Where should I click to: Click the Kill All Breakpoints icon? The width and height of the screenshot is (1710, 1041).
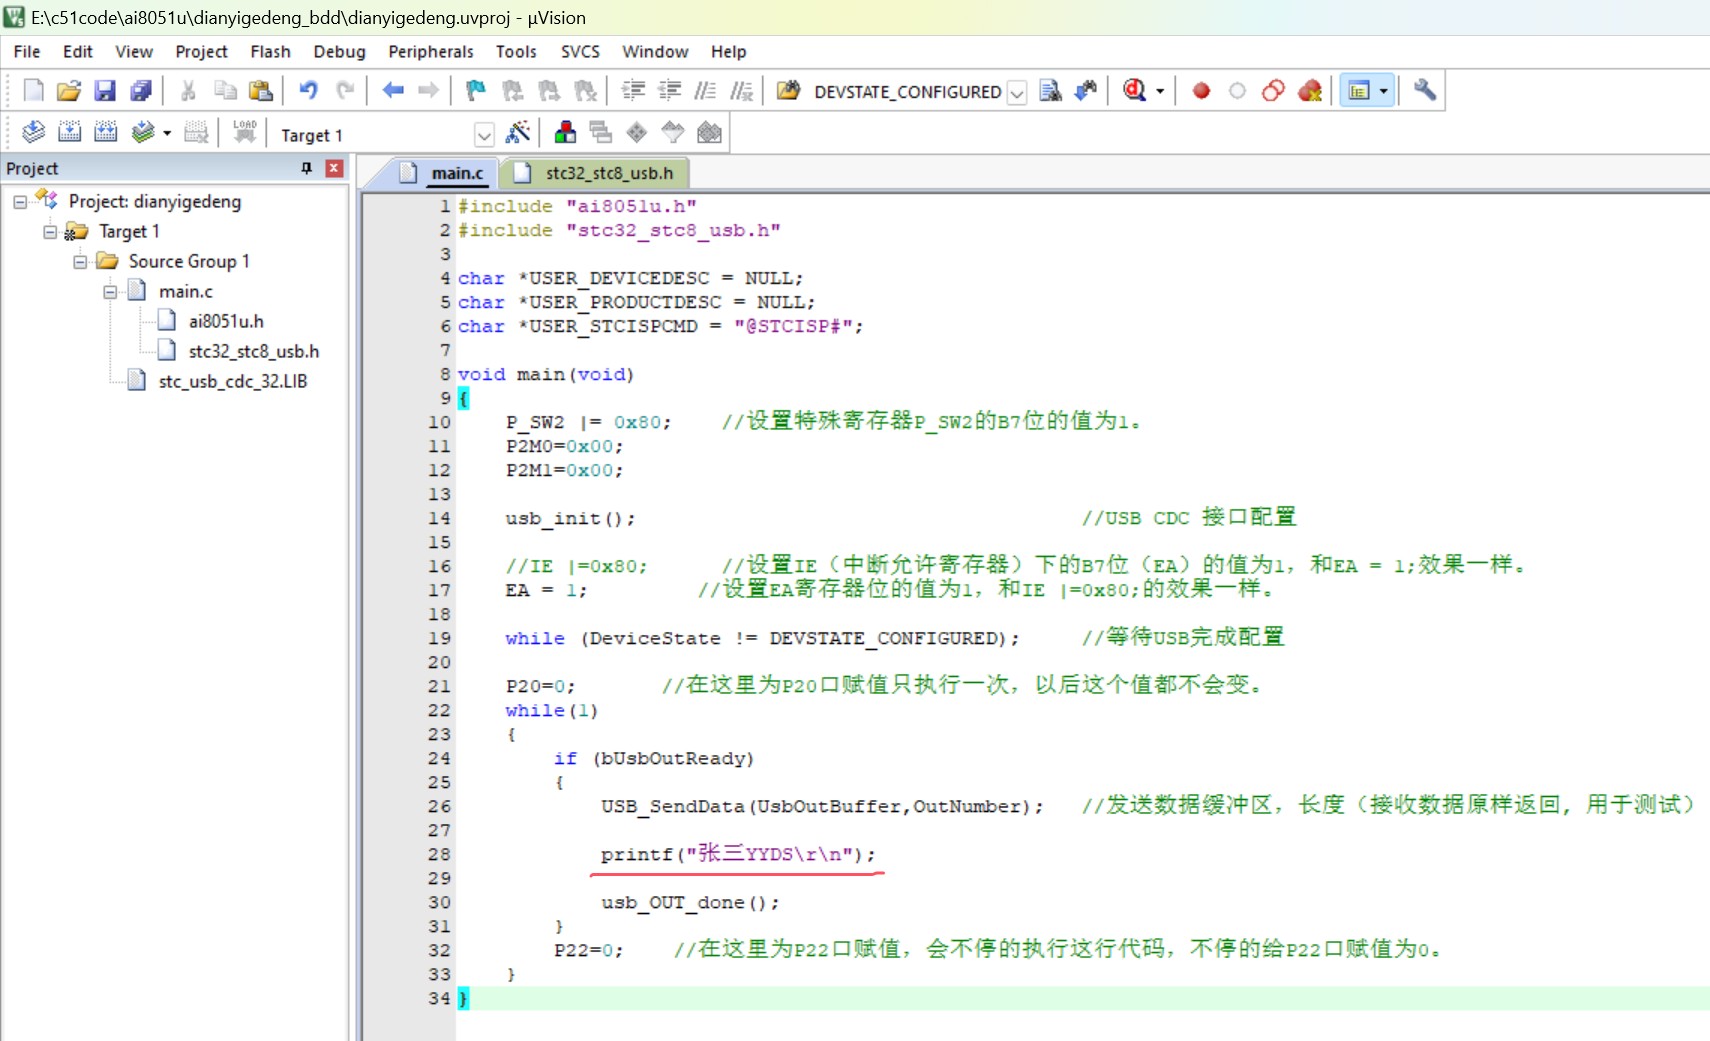click(x=1310, y=91)
